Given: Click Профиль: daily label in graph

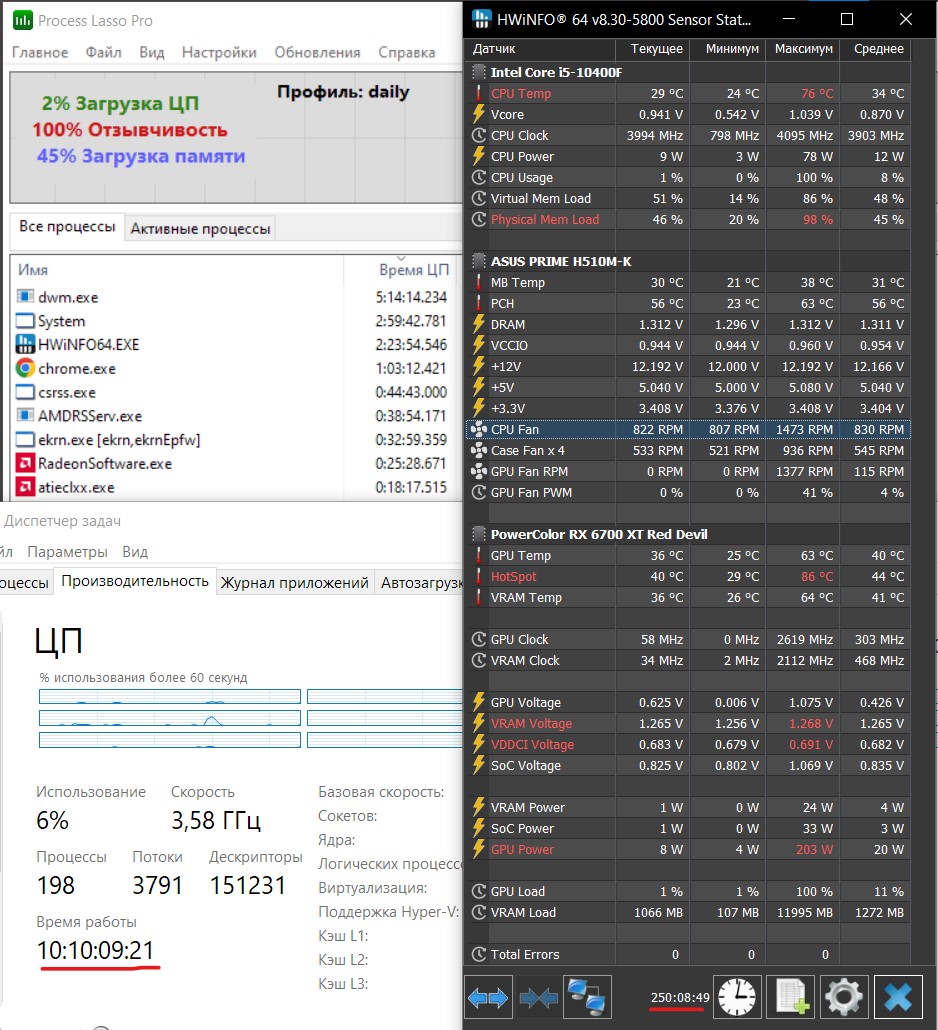Looking at the screenshot, I should (343, 92).
